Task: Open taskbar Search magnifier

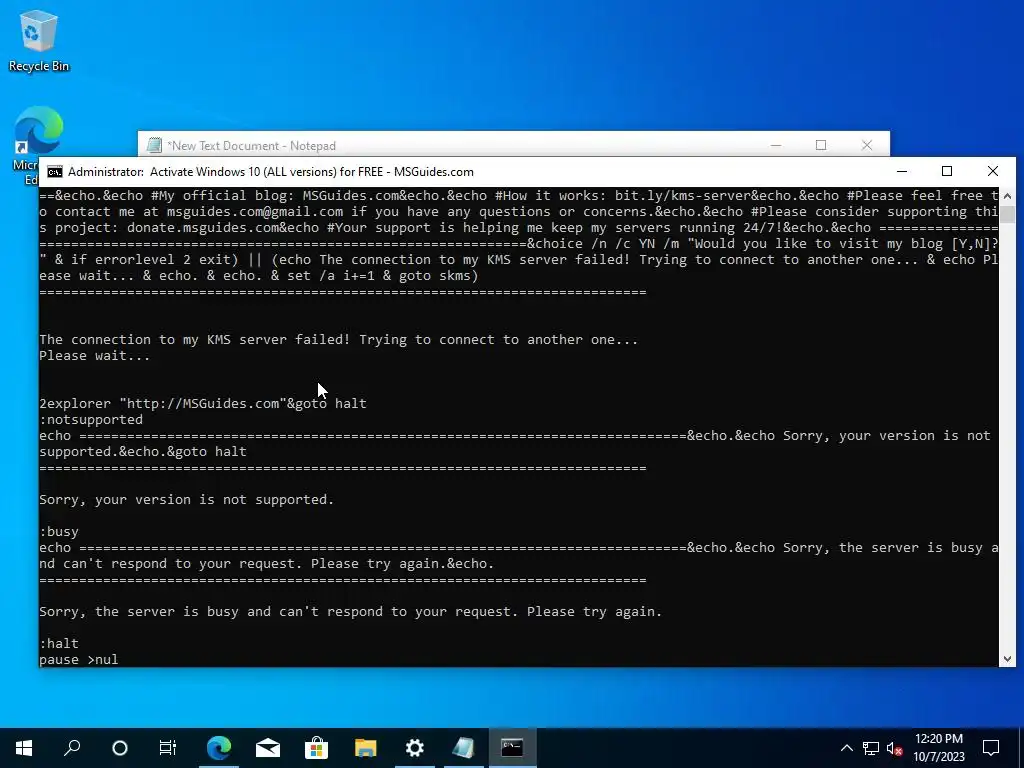Action: tap(72, 748)
